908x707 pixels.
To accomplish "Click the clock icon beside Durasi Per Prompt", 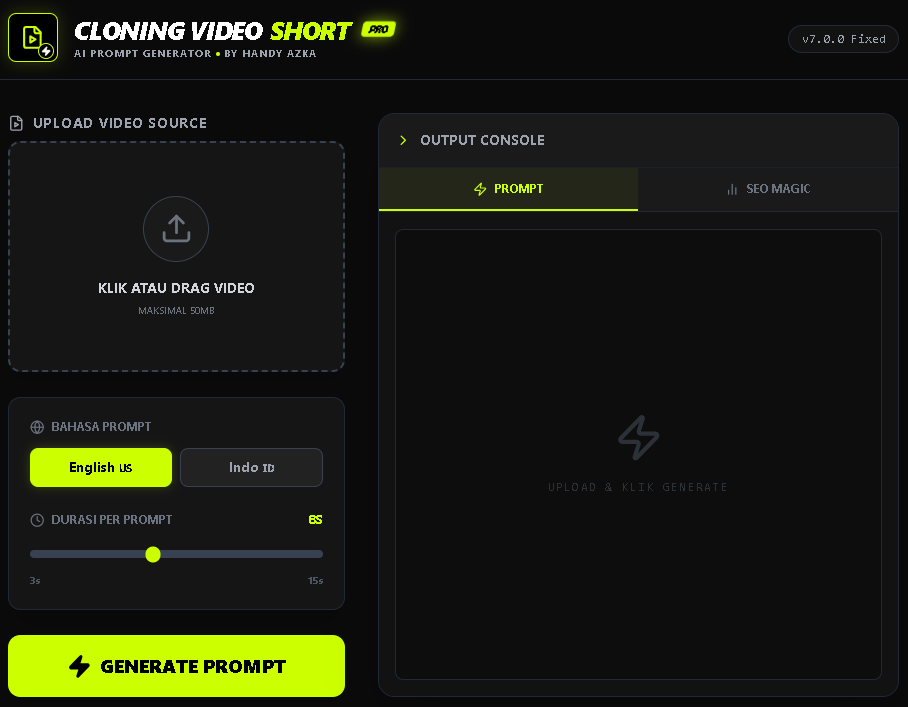I will click(x=37, y=520).
